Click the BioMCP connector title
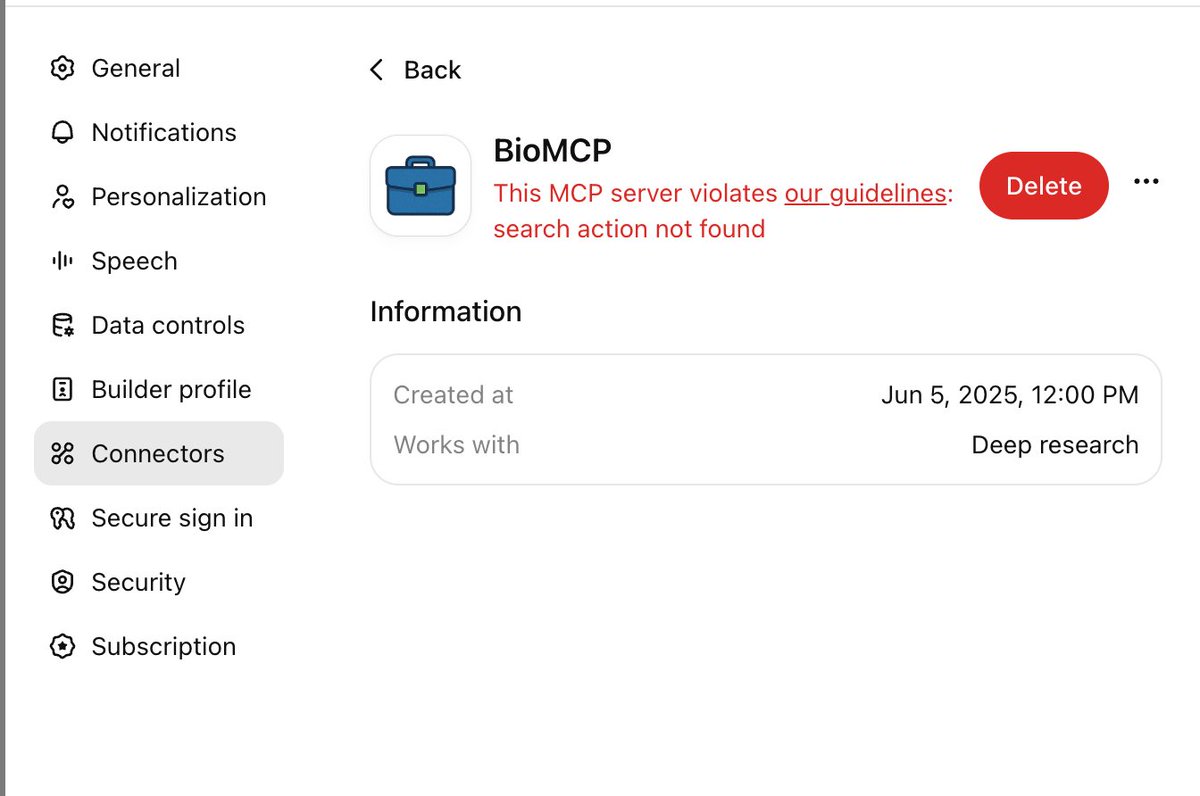 (x=552, y=150)
